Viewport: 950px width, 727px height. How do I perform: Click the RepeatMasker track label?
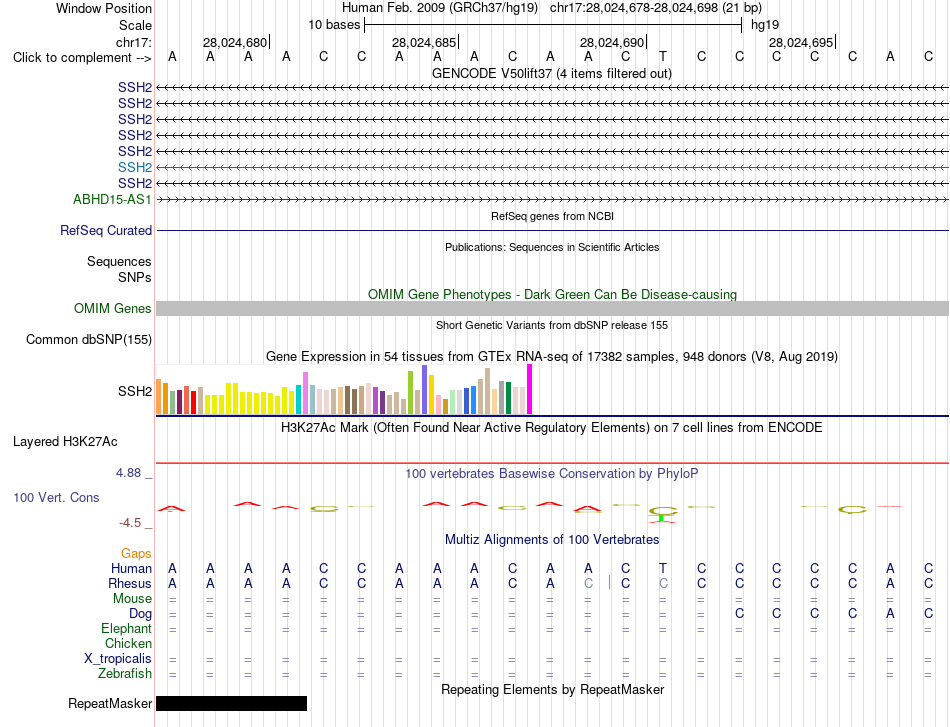pyautogui.click(x=110, y=703)
